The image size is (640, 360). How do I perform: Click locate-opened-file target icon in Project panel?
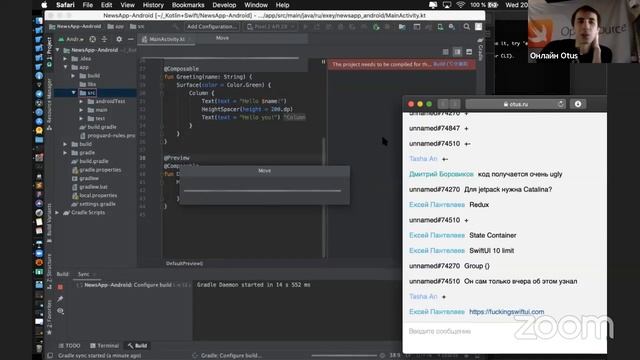pos(93,39)
